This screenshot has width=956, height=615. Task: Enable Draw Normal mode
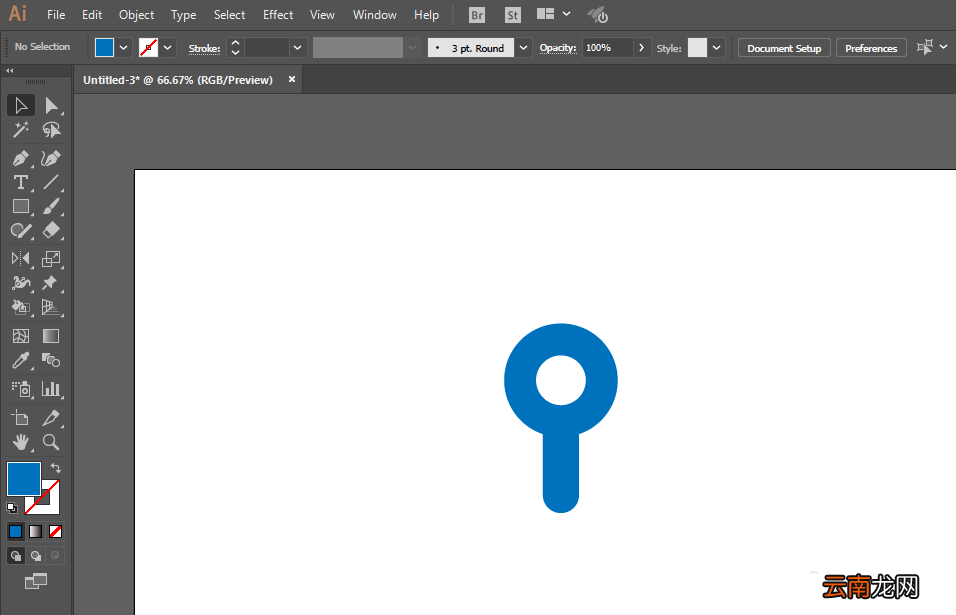coord(16,555)
